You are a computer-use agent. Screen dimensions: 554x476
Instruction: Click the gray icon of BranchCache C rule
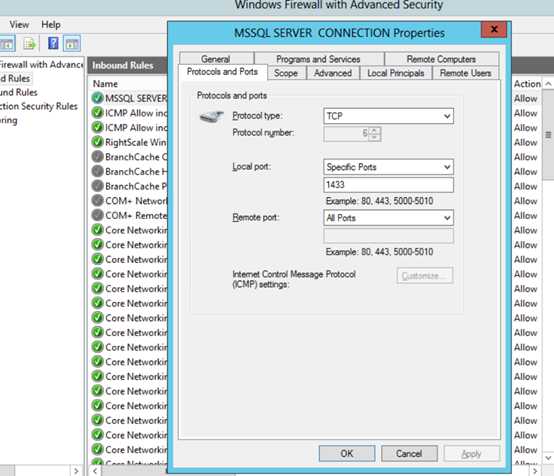[x=97, y=156]
